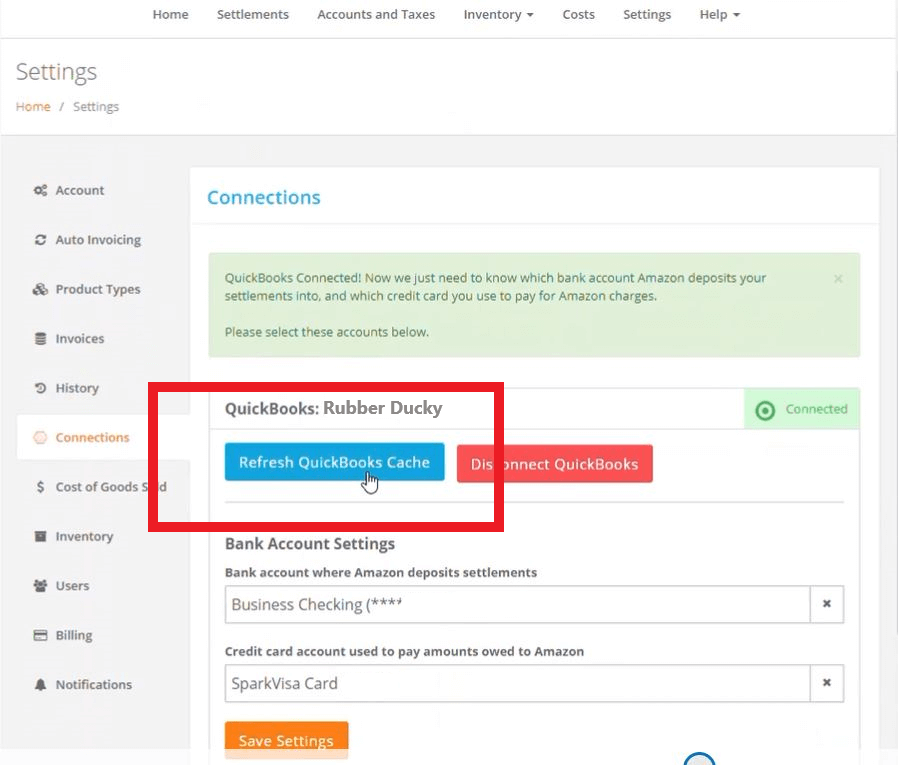
Task: Click the Connections circle icon
Action: [x=40, y=437]
